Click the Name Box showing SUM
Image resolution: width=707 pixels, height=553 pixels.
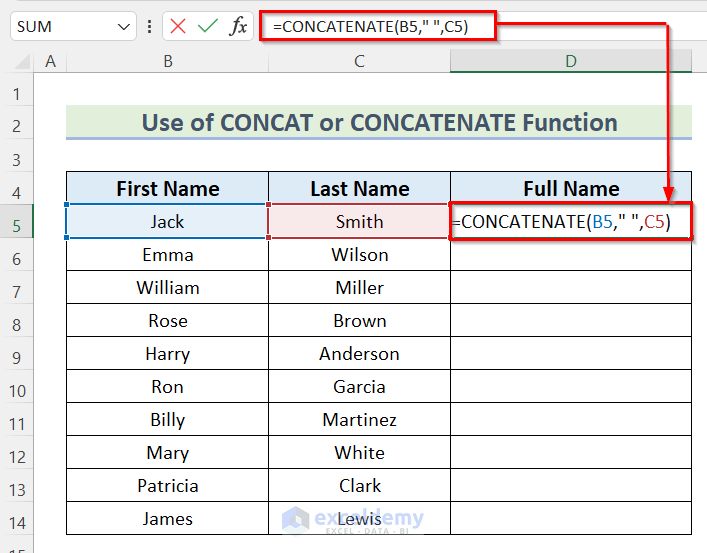coord(60,27)
